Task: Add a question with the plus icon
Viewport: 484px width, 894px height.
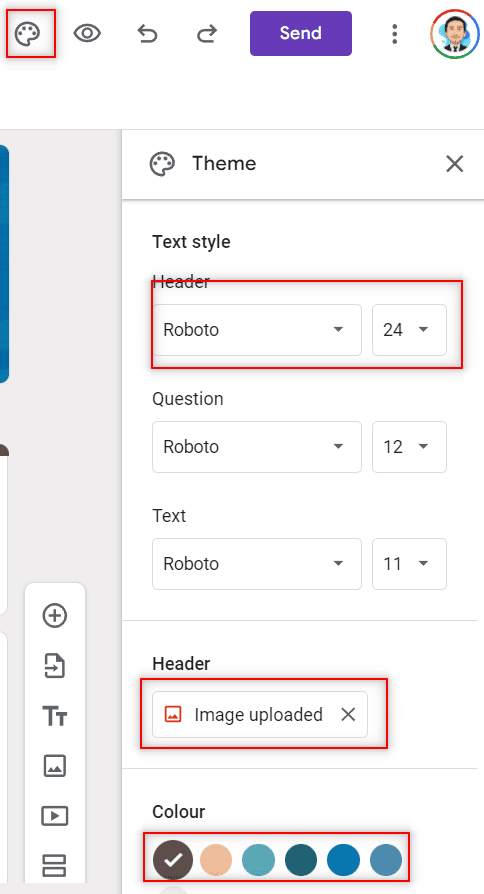Action: [55, 615]
